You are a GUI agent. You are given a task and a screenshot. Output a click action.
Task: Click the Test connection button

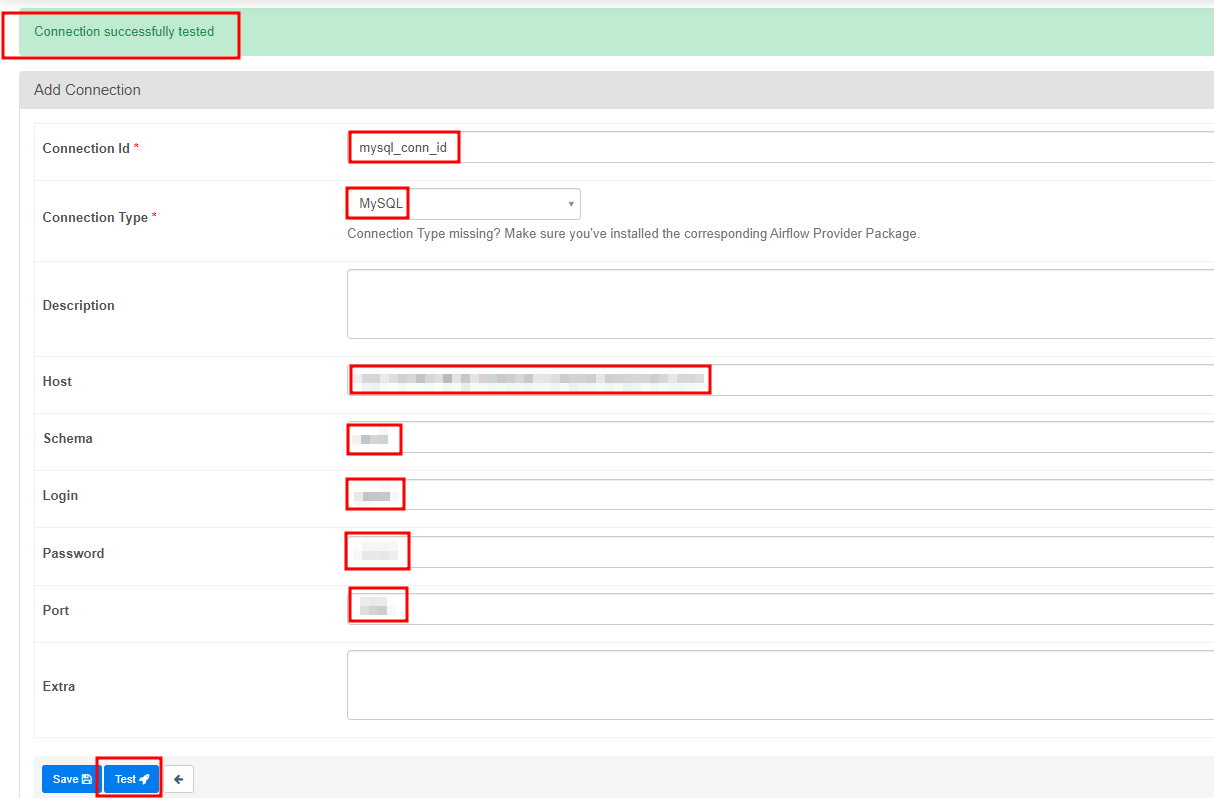pos(131,779)
